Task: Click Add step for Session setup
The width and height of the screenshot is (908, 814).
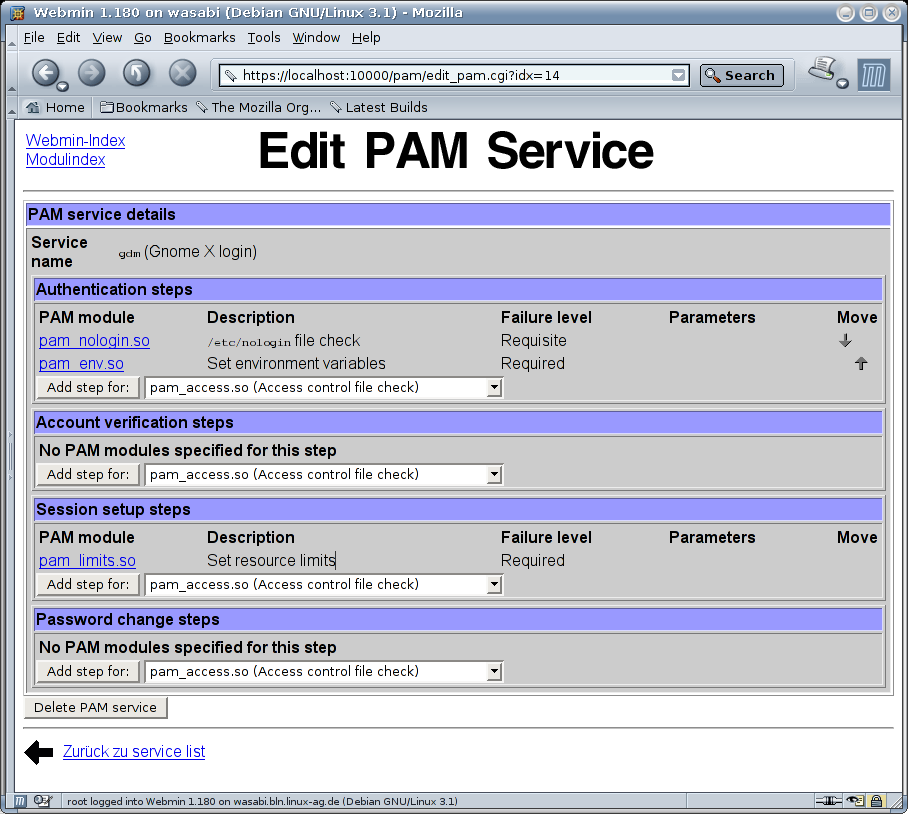Action: pyautogui.click(x=88, y=584)
